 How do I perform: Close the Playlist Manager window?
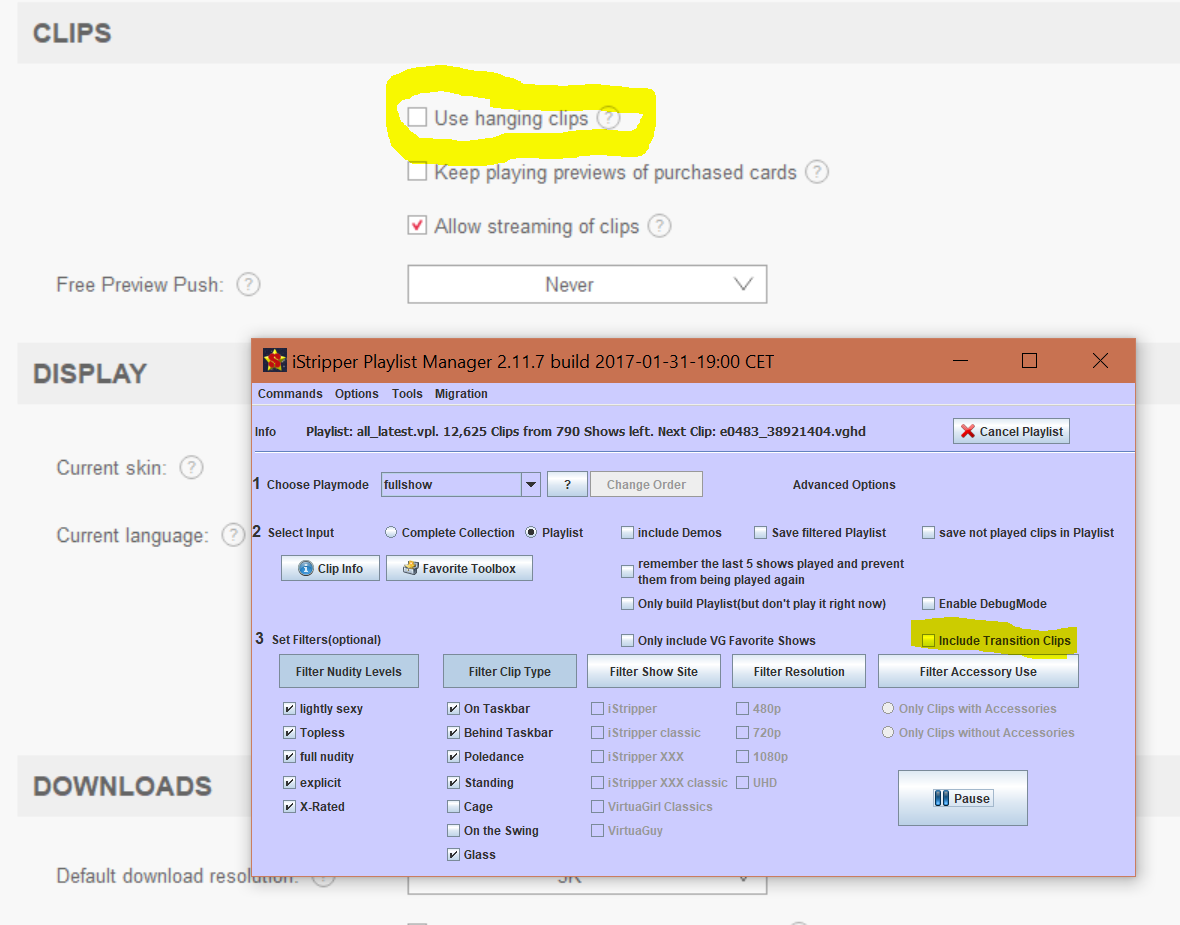pos(1099,361)
